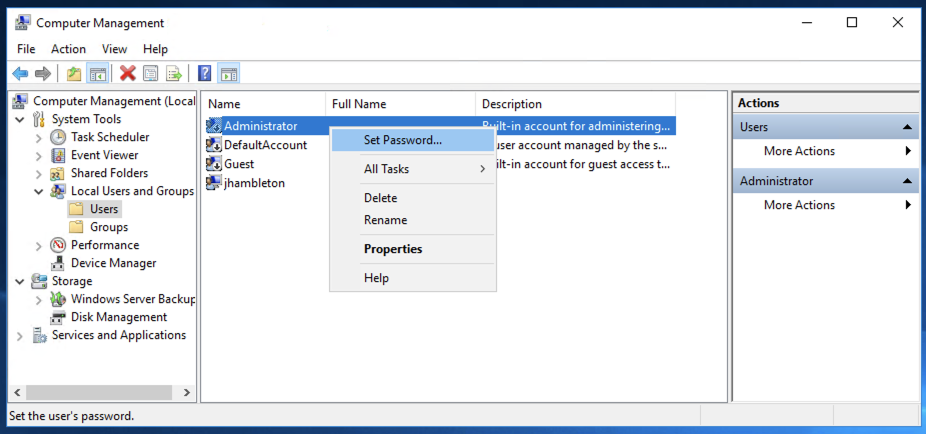The width and height of the screenshot is (926, 434).
Task: Click the Export List toolbar icon
Action: click(173, 74)
